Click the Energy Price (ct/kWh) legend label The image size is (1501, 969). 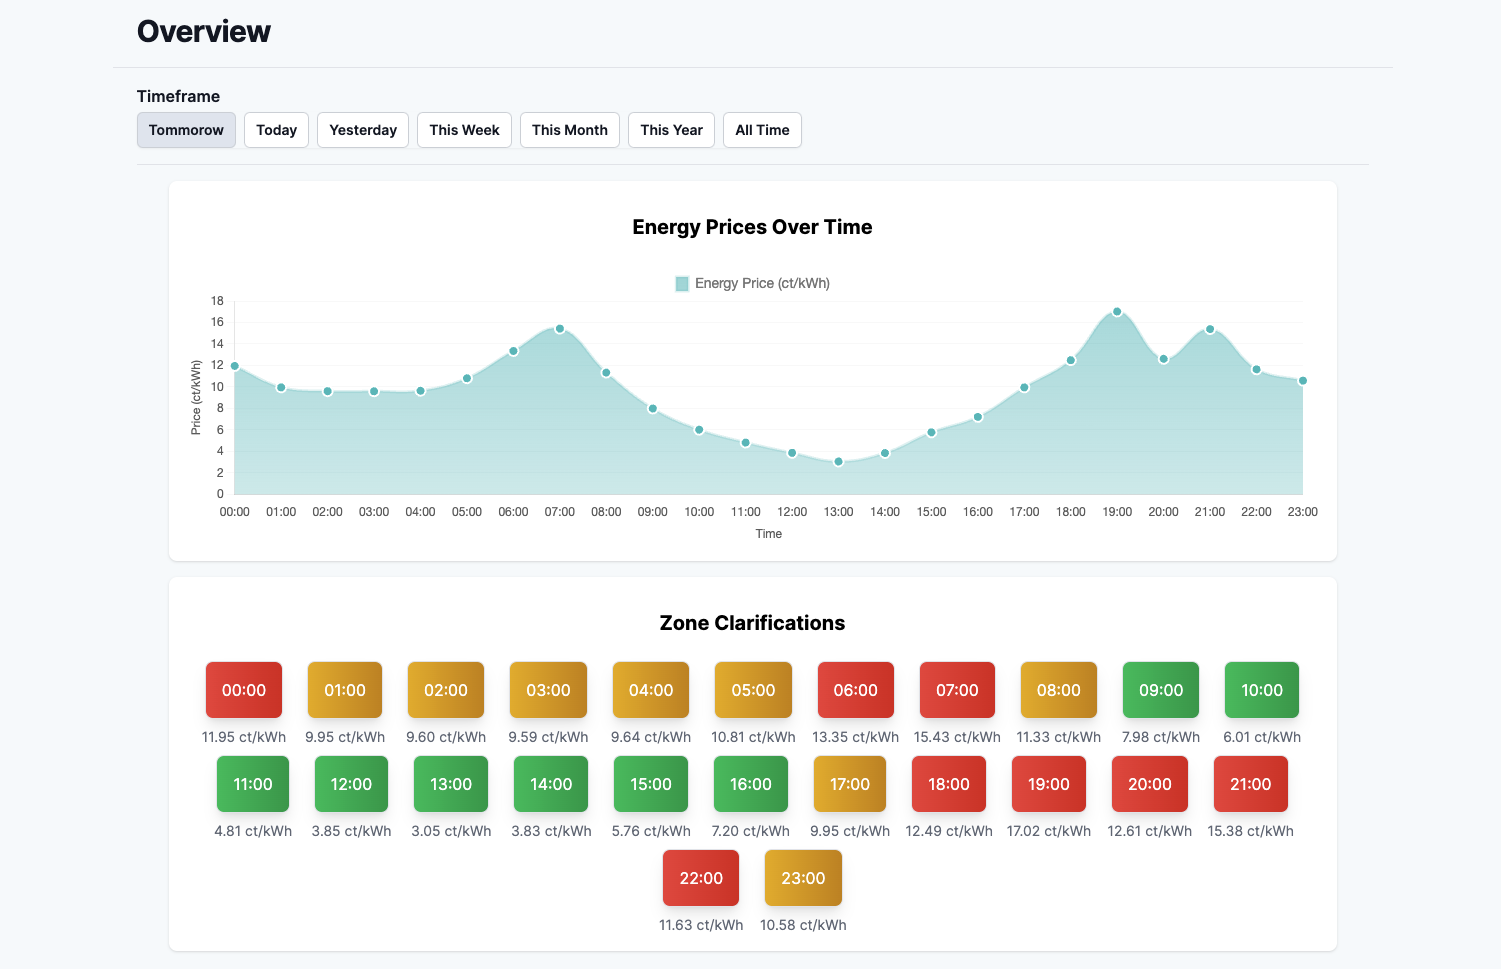coord(762,284)
